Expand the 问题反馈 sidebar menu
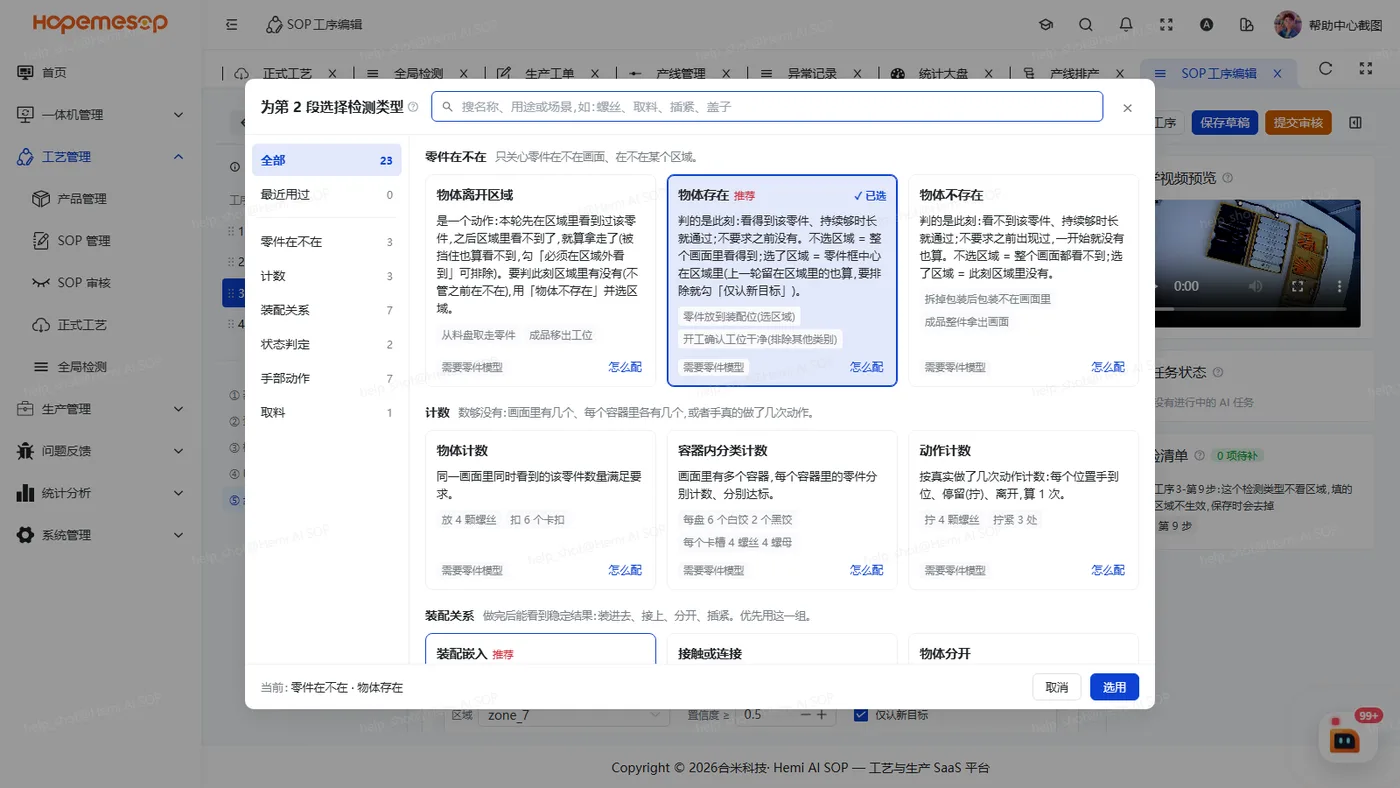The height and width of the screenshot is (788, 1400). coord(101,451)
